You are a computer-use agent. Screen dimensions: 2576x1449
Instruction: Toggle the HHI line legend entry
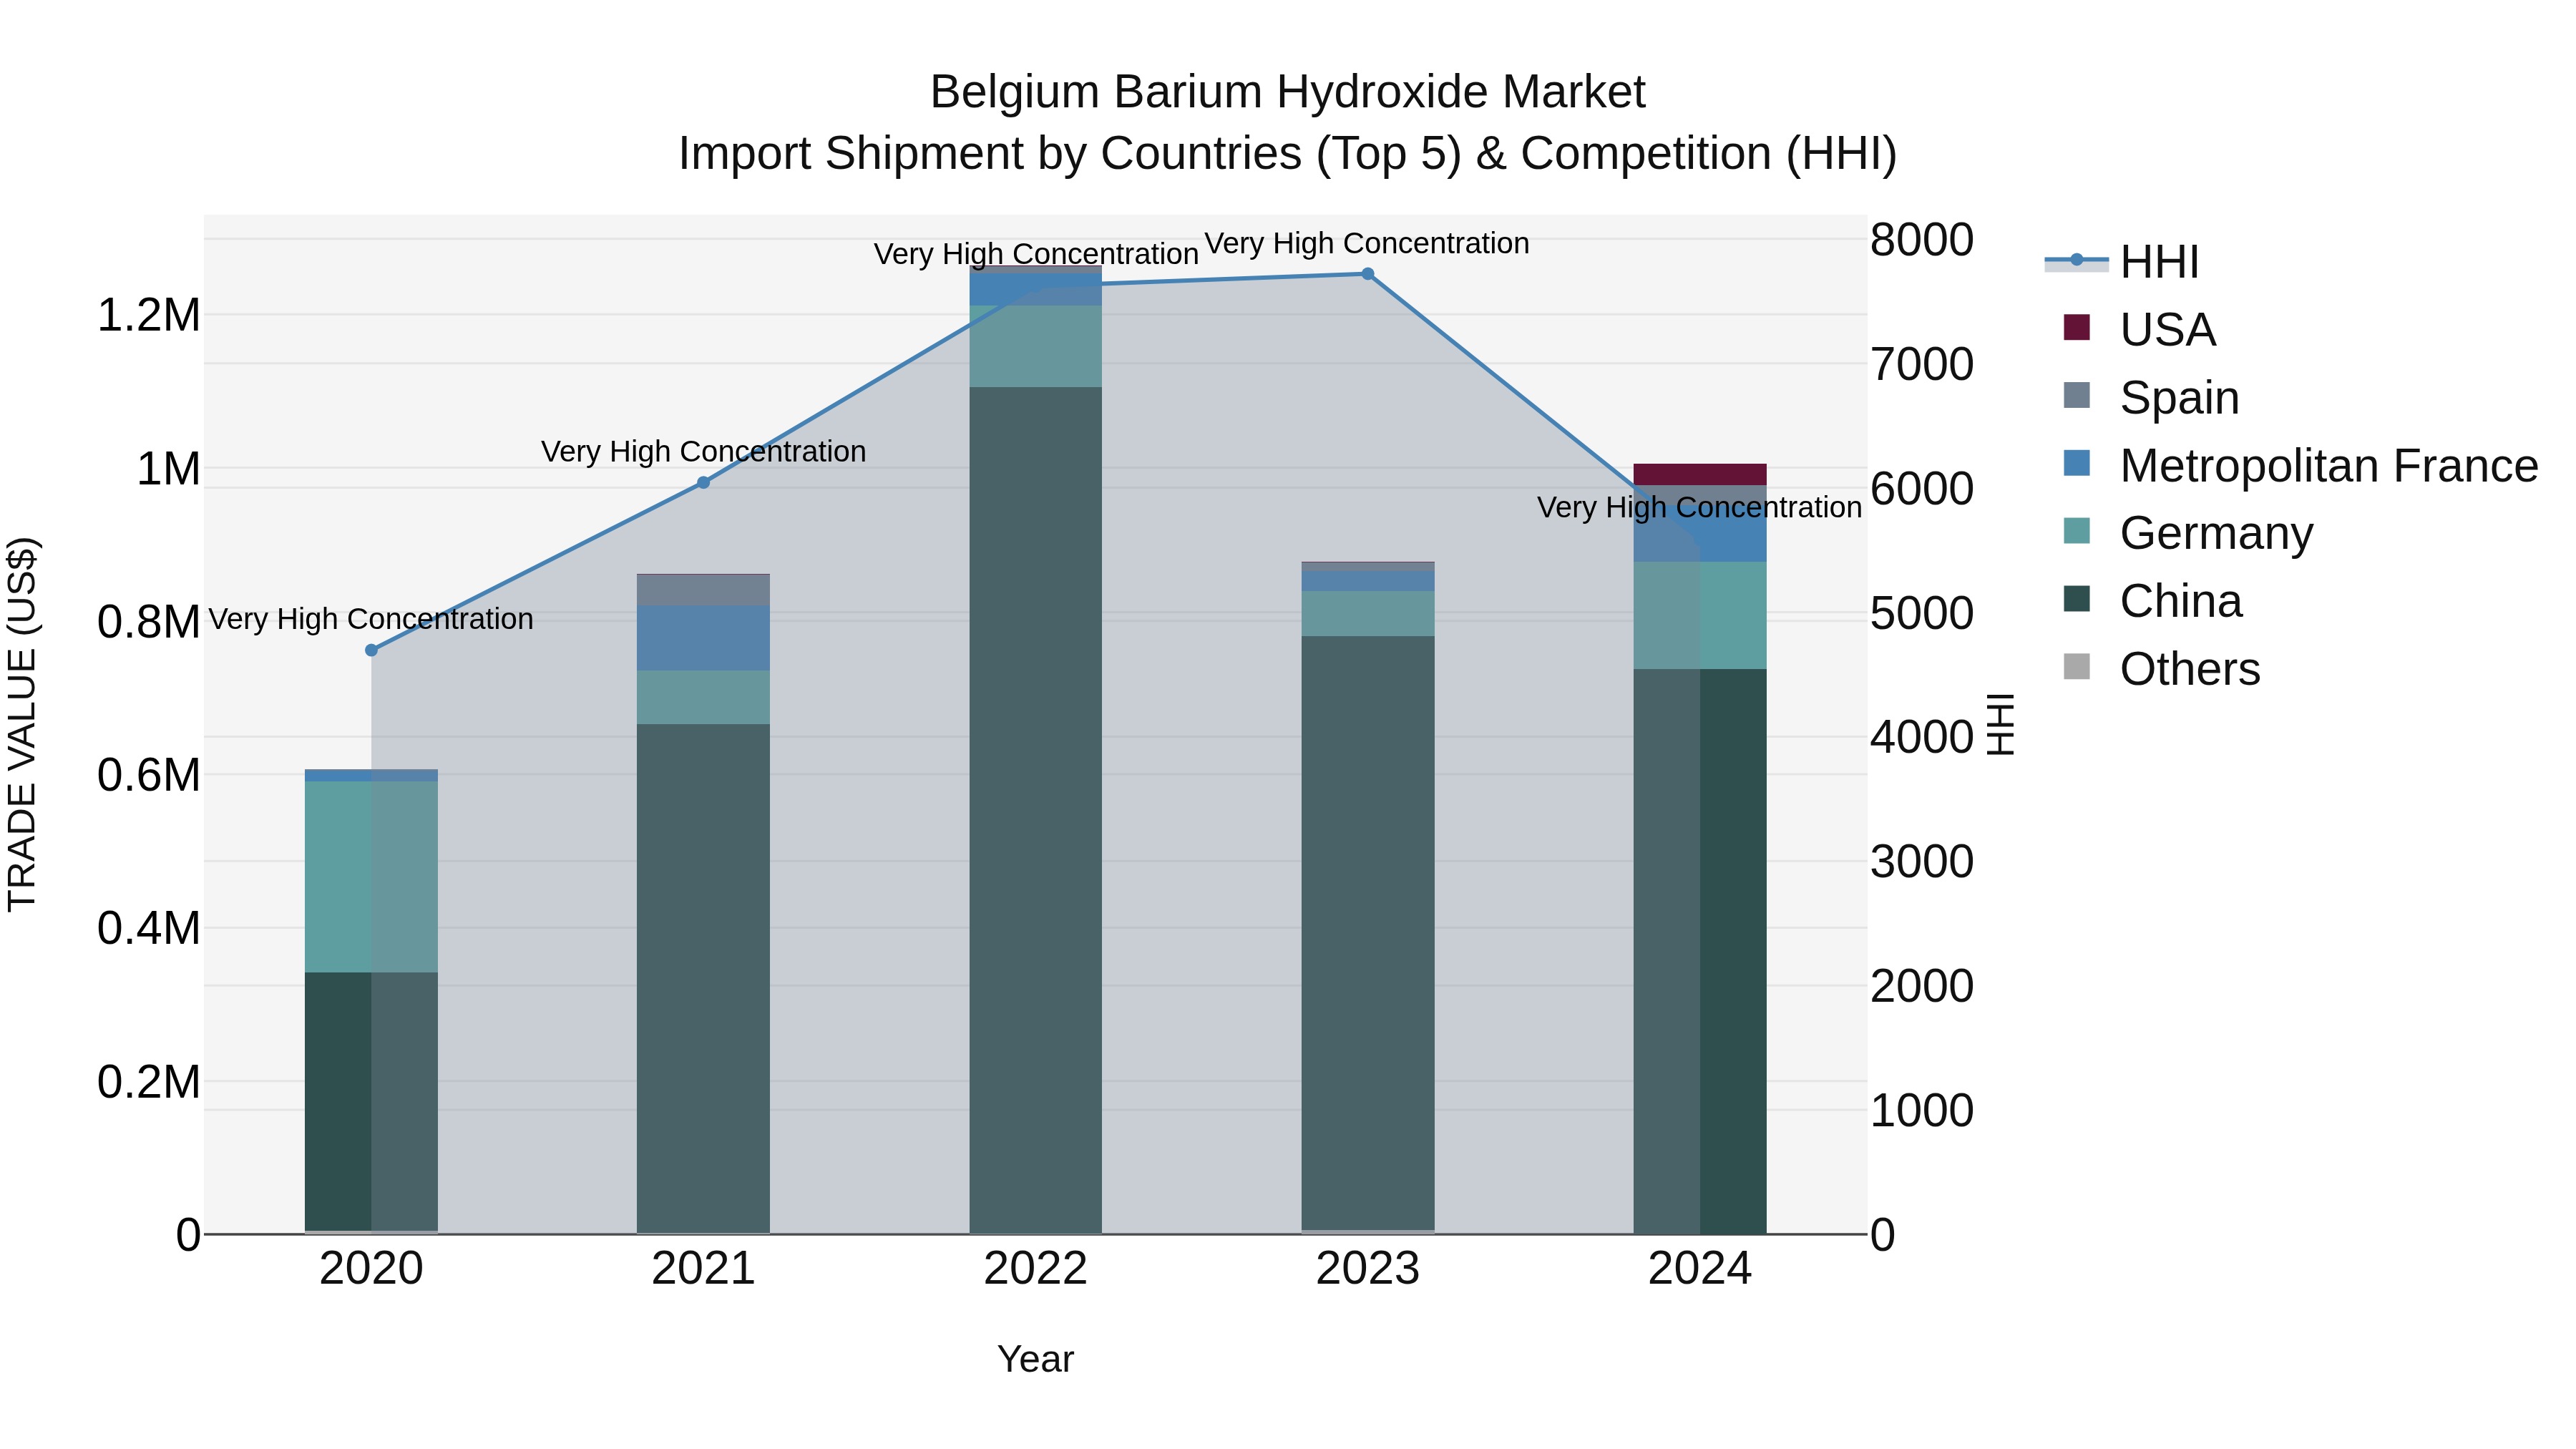point(2122,262)
